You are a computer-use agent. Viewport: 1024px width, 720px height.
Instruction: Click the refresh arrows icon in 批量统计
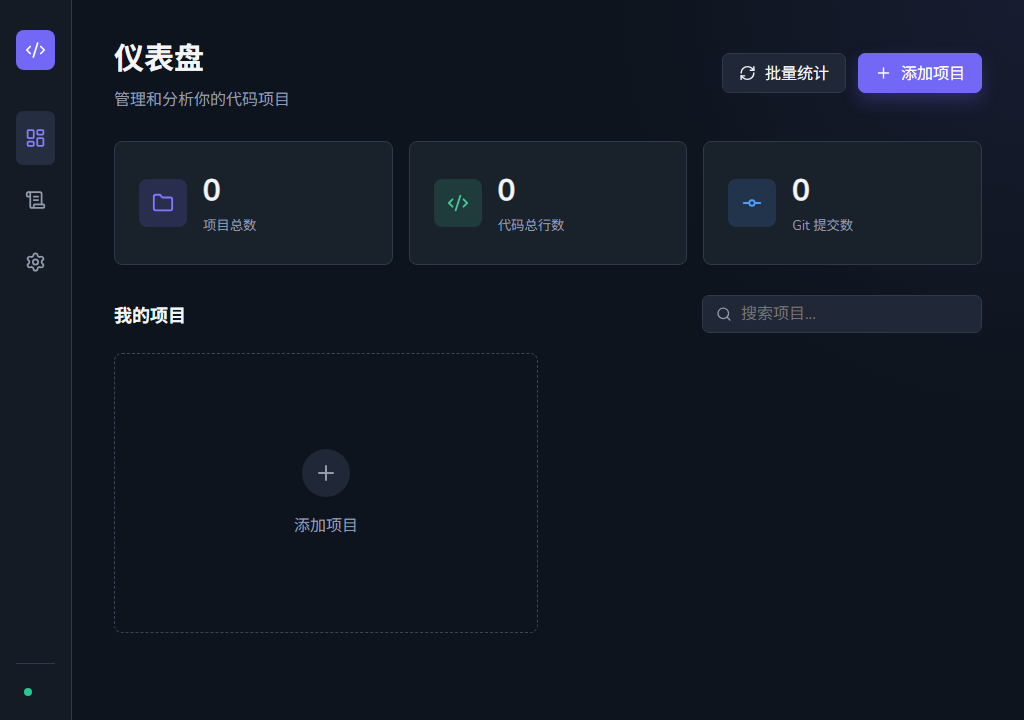[747, 73]
